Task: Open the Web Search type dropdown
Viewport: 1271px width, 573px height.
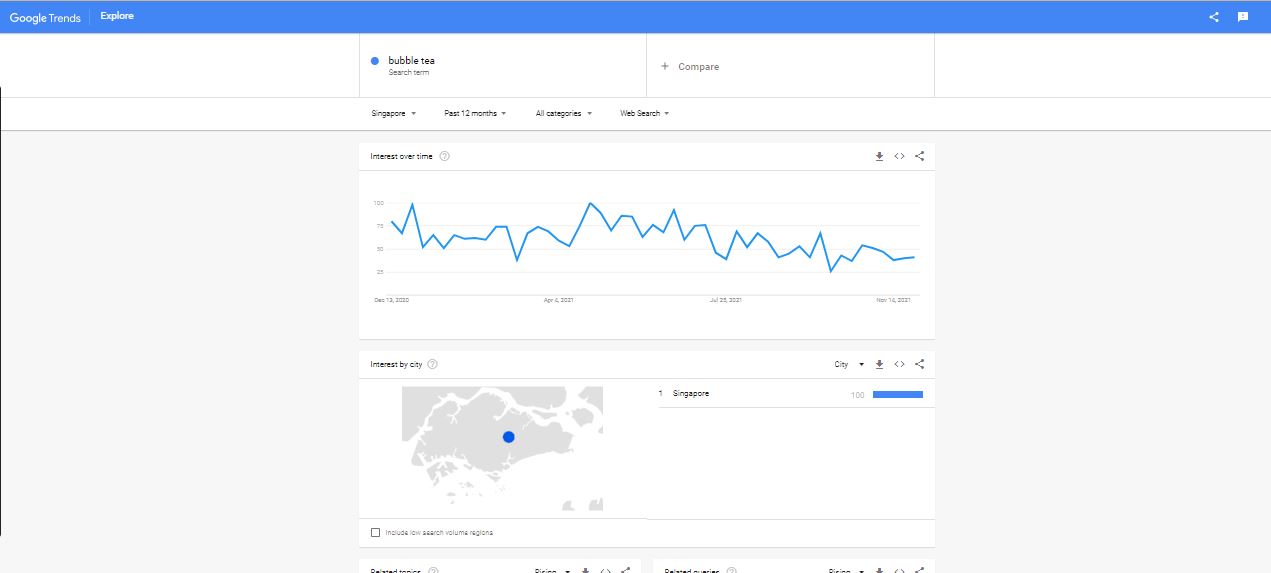Action: [645, 114]
